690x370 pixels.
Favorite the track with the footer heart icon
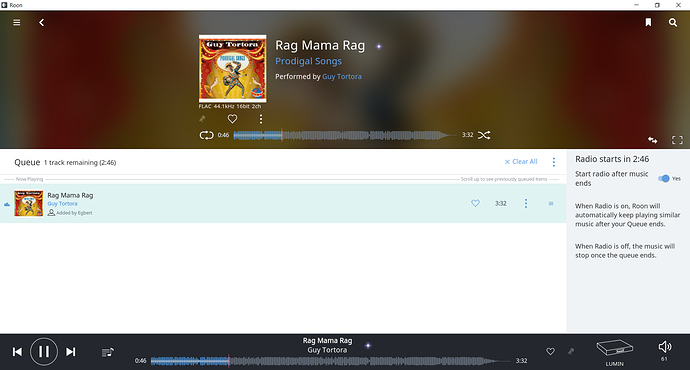pos(551,352)
